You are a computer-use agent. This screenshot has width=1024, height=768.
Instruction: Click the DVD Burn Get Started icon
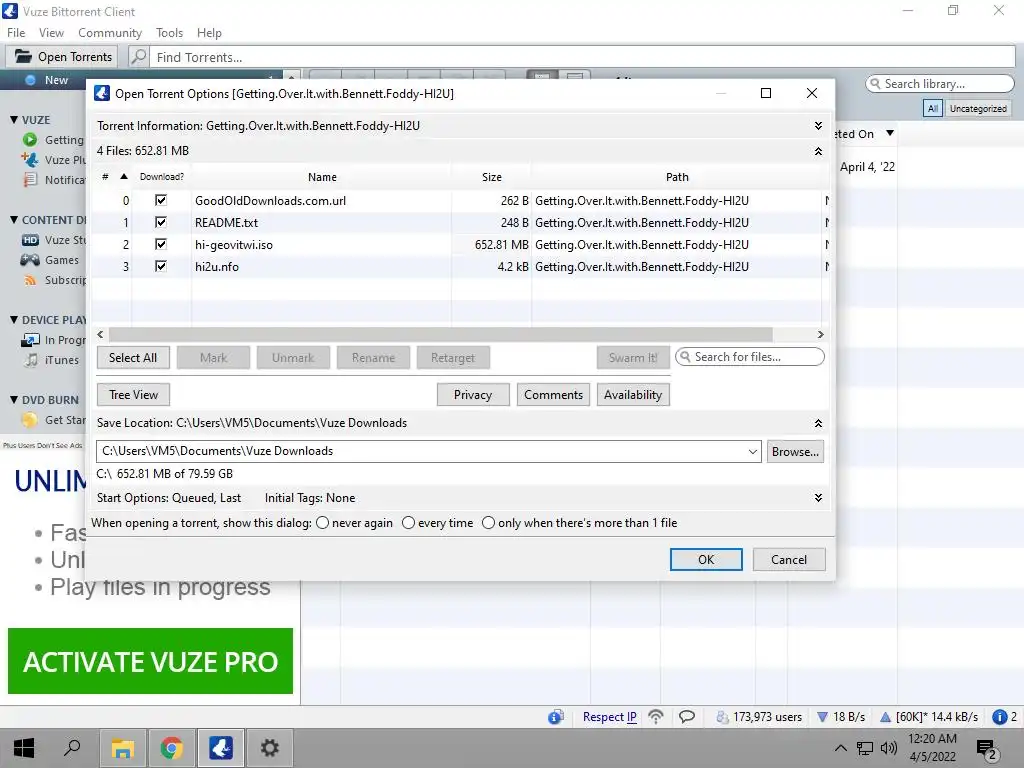[30, 420]
